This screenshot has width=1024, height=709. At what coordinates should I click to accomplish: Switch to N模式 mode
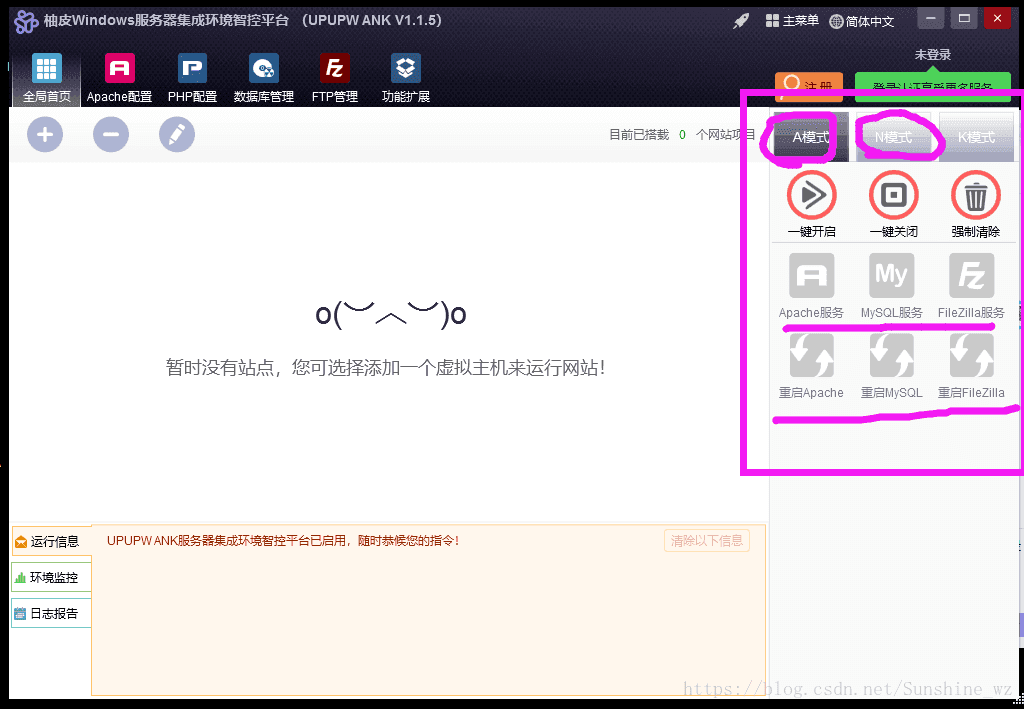(893, 137)
